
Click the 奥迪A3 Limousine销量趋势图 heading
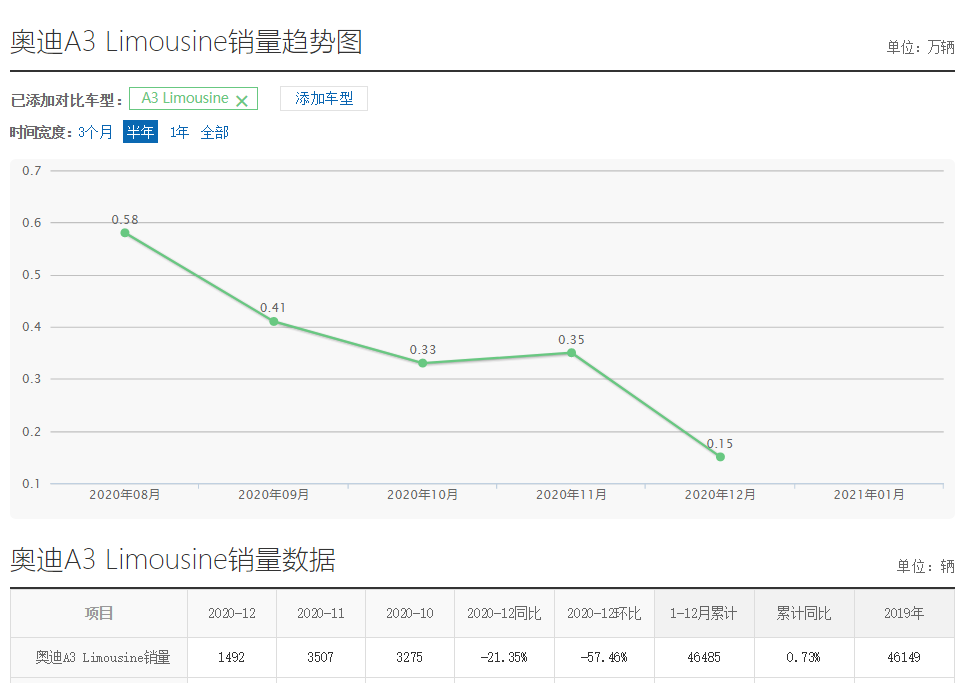pyautogui.click(x=186, y=42)
